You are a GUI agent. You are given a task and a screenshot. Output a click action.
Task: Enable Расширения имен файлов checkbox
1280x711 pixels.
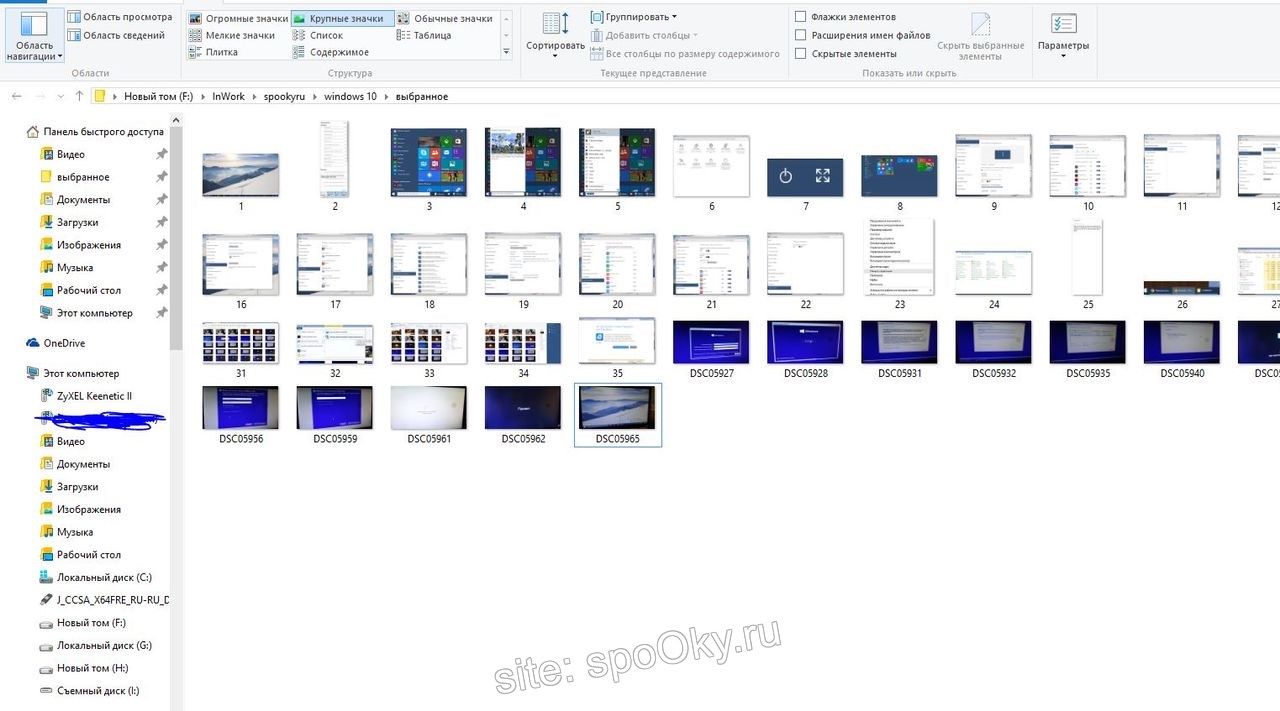(x=801, y=35)
